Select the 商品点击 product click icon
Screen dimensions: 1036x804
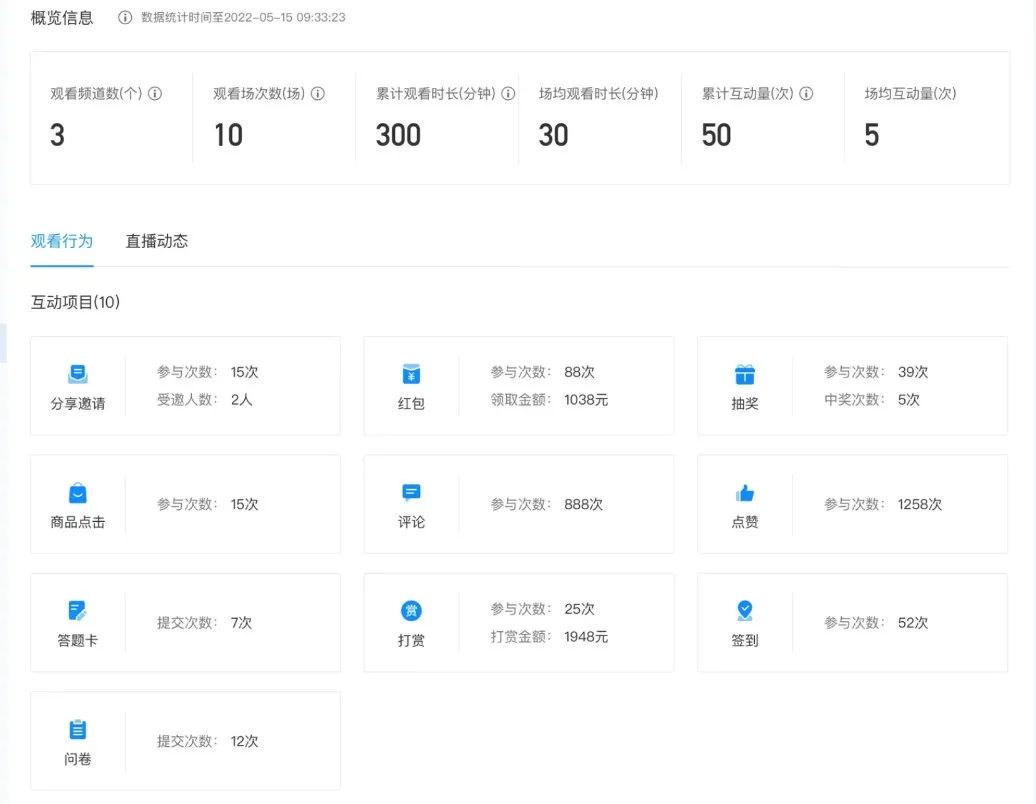tap(78, 492)
